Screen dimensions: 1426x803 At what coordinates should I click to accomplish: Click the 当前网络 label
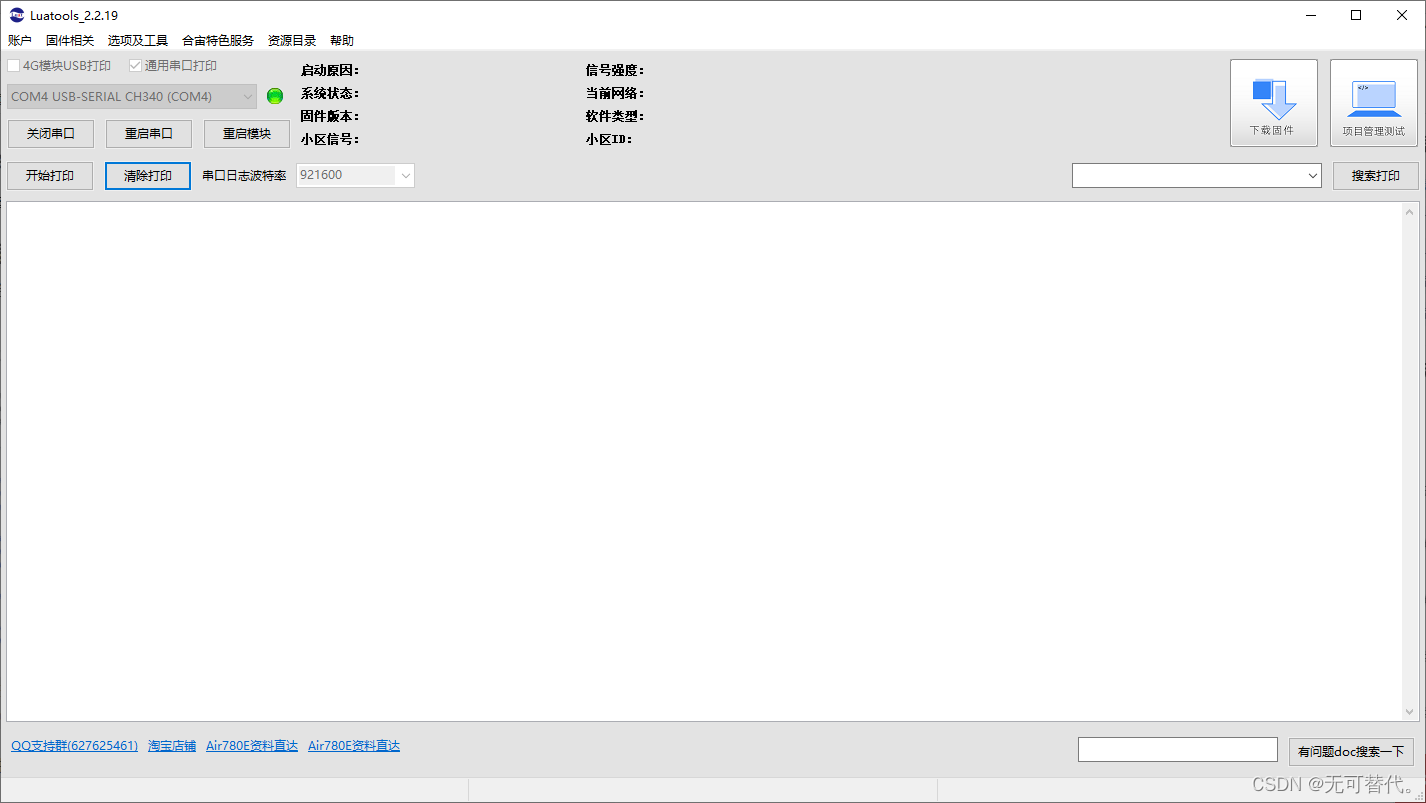click(x=615, y=93)
